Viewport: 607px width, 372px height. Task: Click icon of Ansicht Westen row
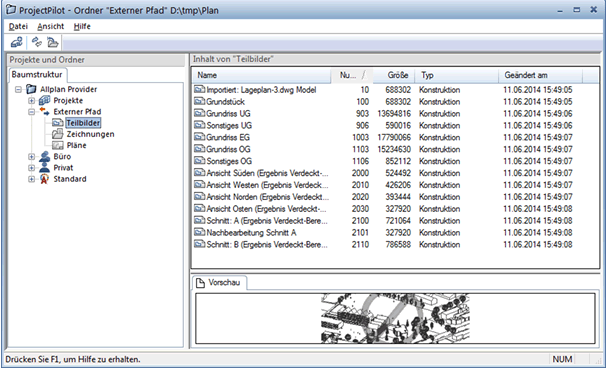click(x=199, y=185)
